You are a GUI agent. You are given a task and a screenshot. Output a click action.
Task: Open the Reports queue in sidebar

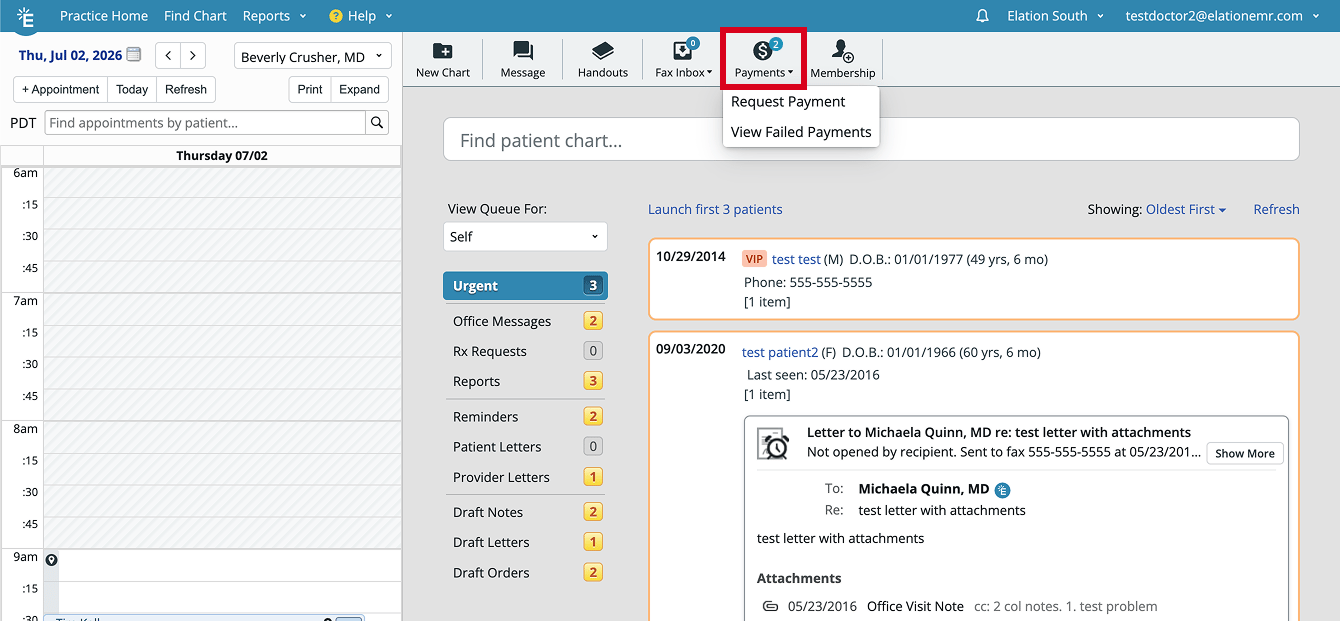point(525,381)
